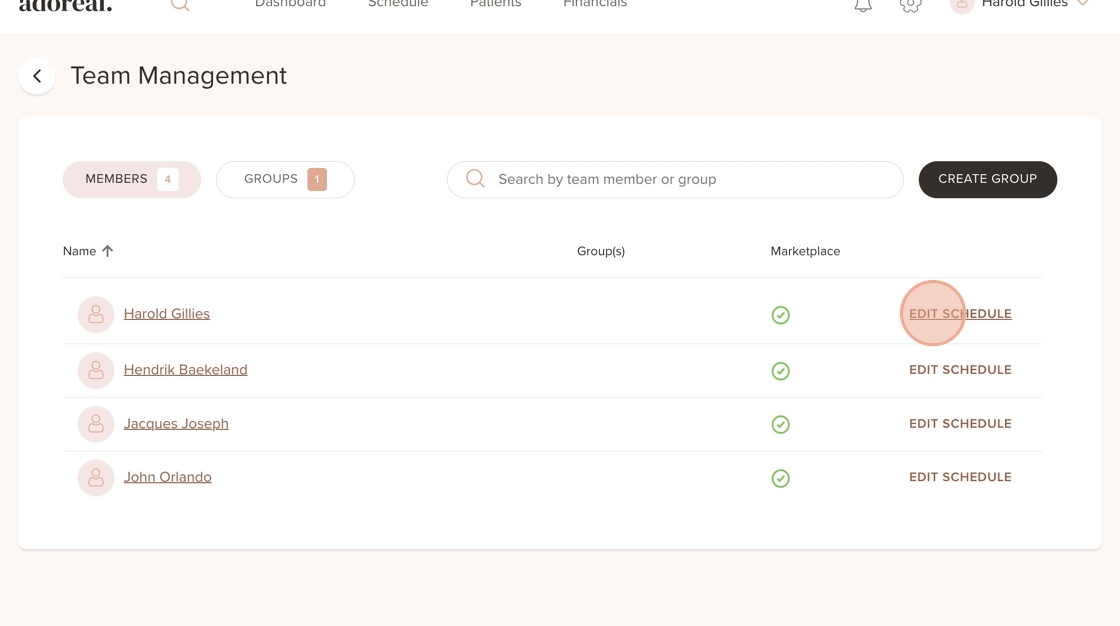The width and height of the screenshot is (1120, 626).
Task: Toggle Marketplace checkmark for John Orlando
Action: pyautogui.click(x=781, y=478)
